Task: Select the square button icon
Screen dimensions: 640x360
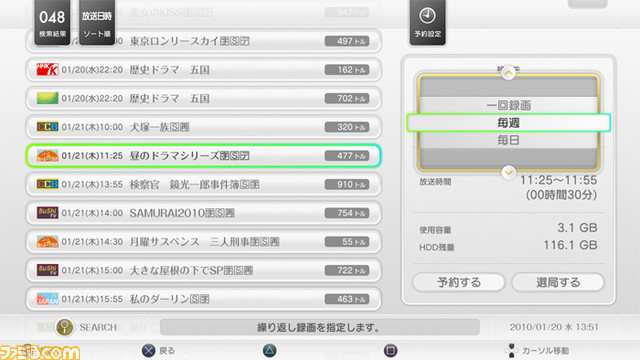Action: pos(390,350)
